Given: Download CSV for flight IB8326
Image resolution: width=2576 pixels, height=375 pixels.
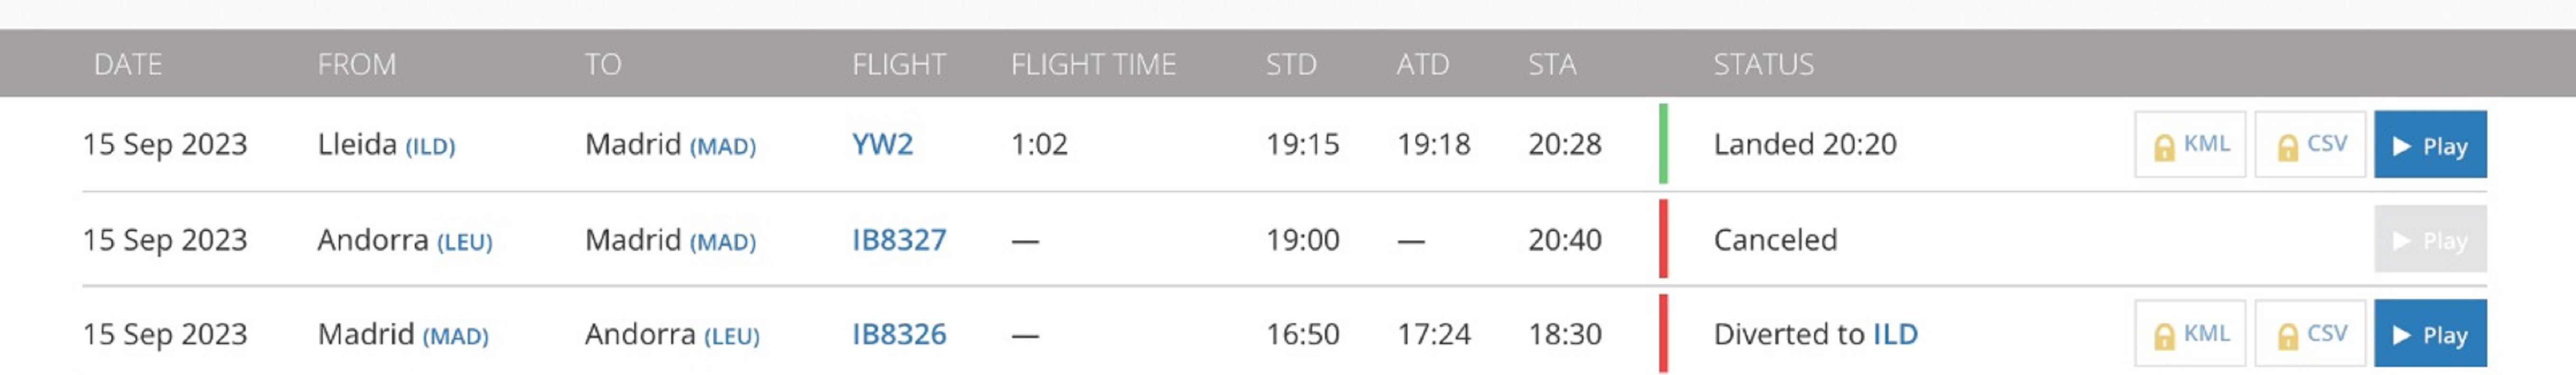Looking at the screenshot, I should [x=2310, y=334].
